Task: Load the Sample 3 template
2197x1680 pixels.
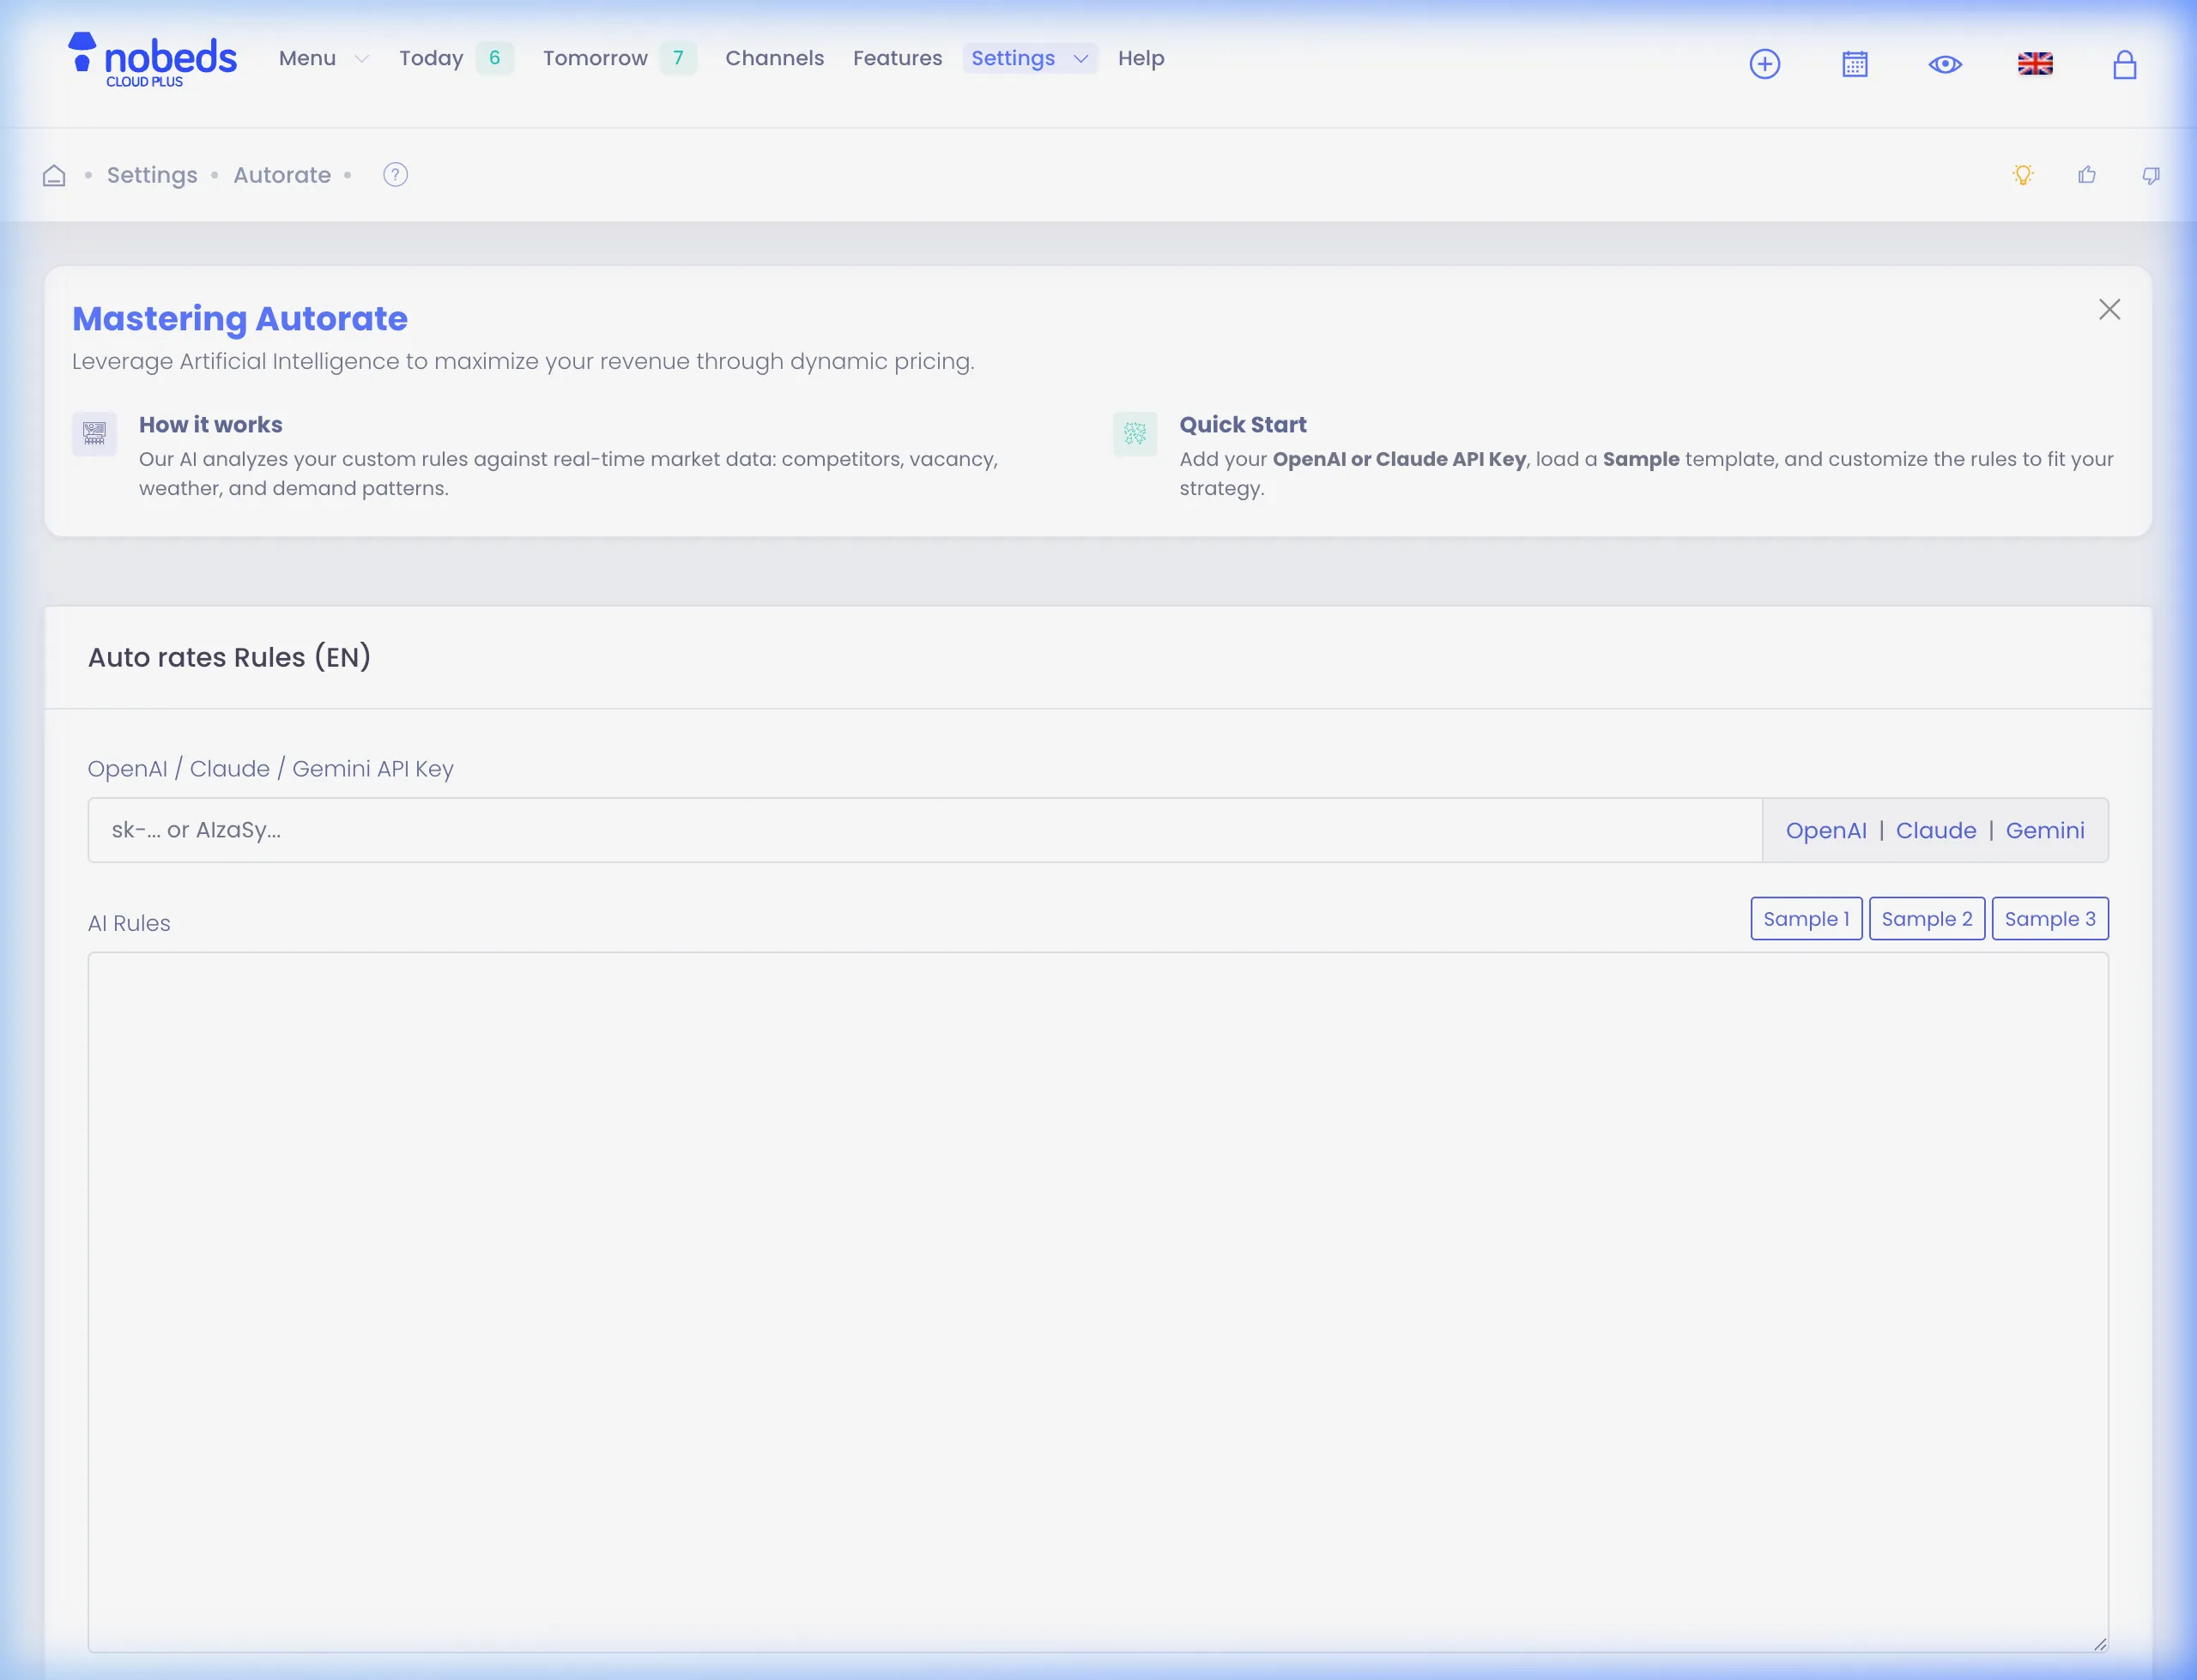Action: [x=2049, y=918]
